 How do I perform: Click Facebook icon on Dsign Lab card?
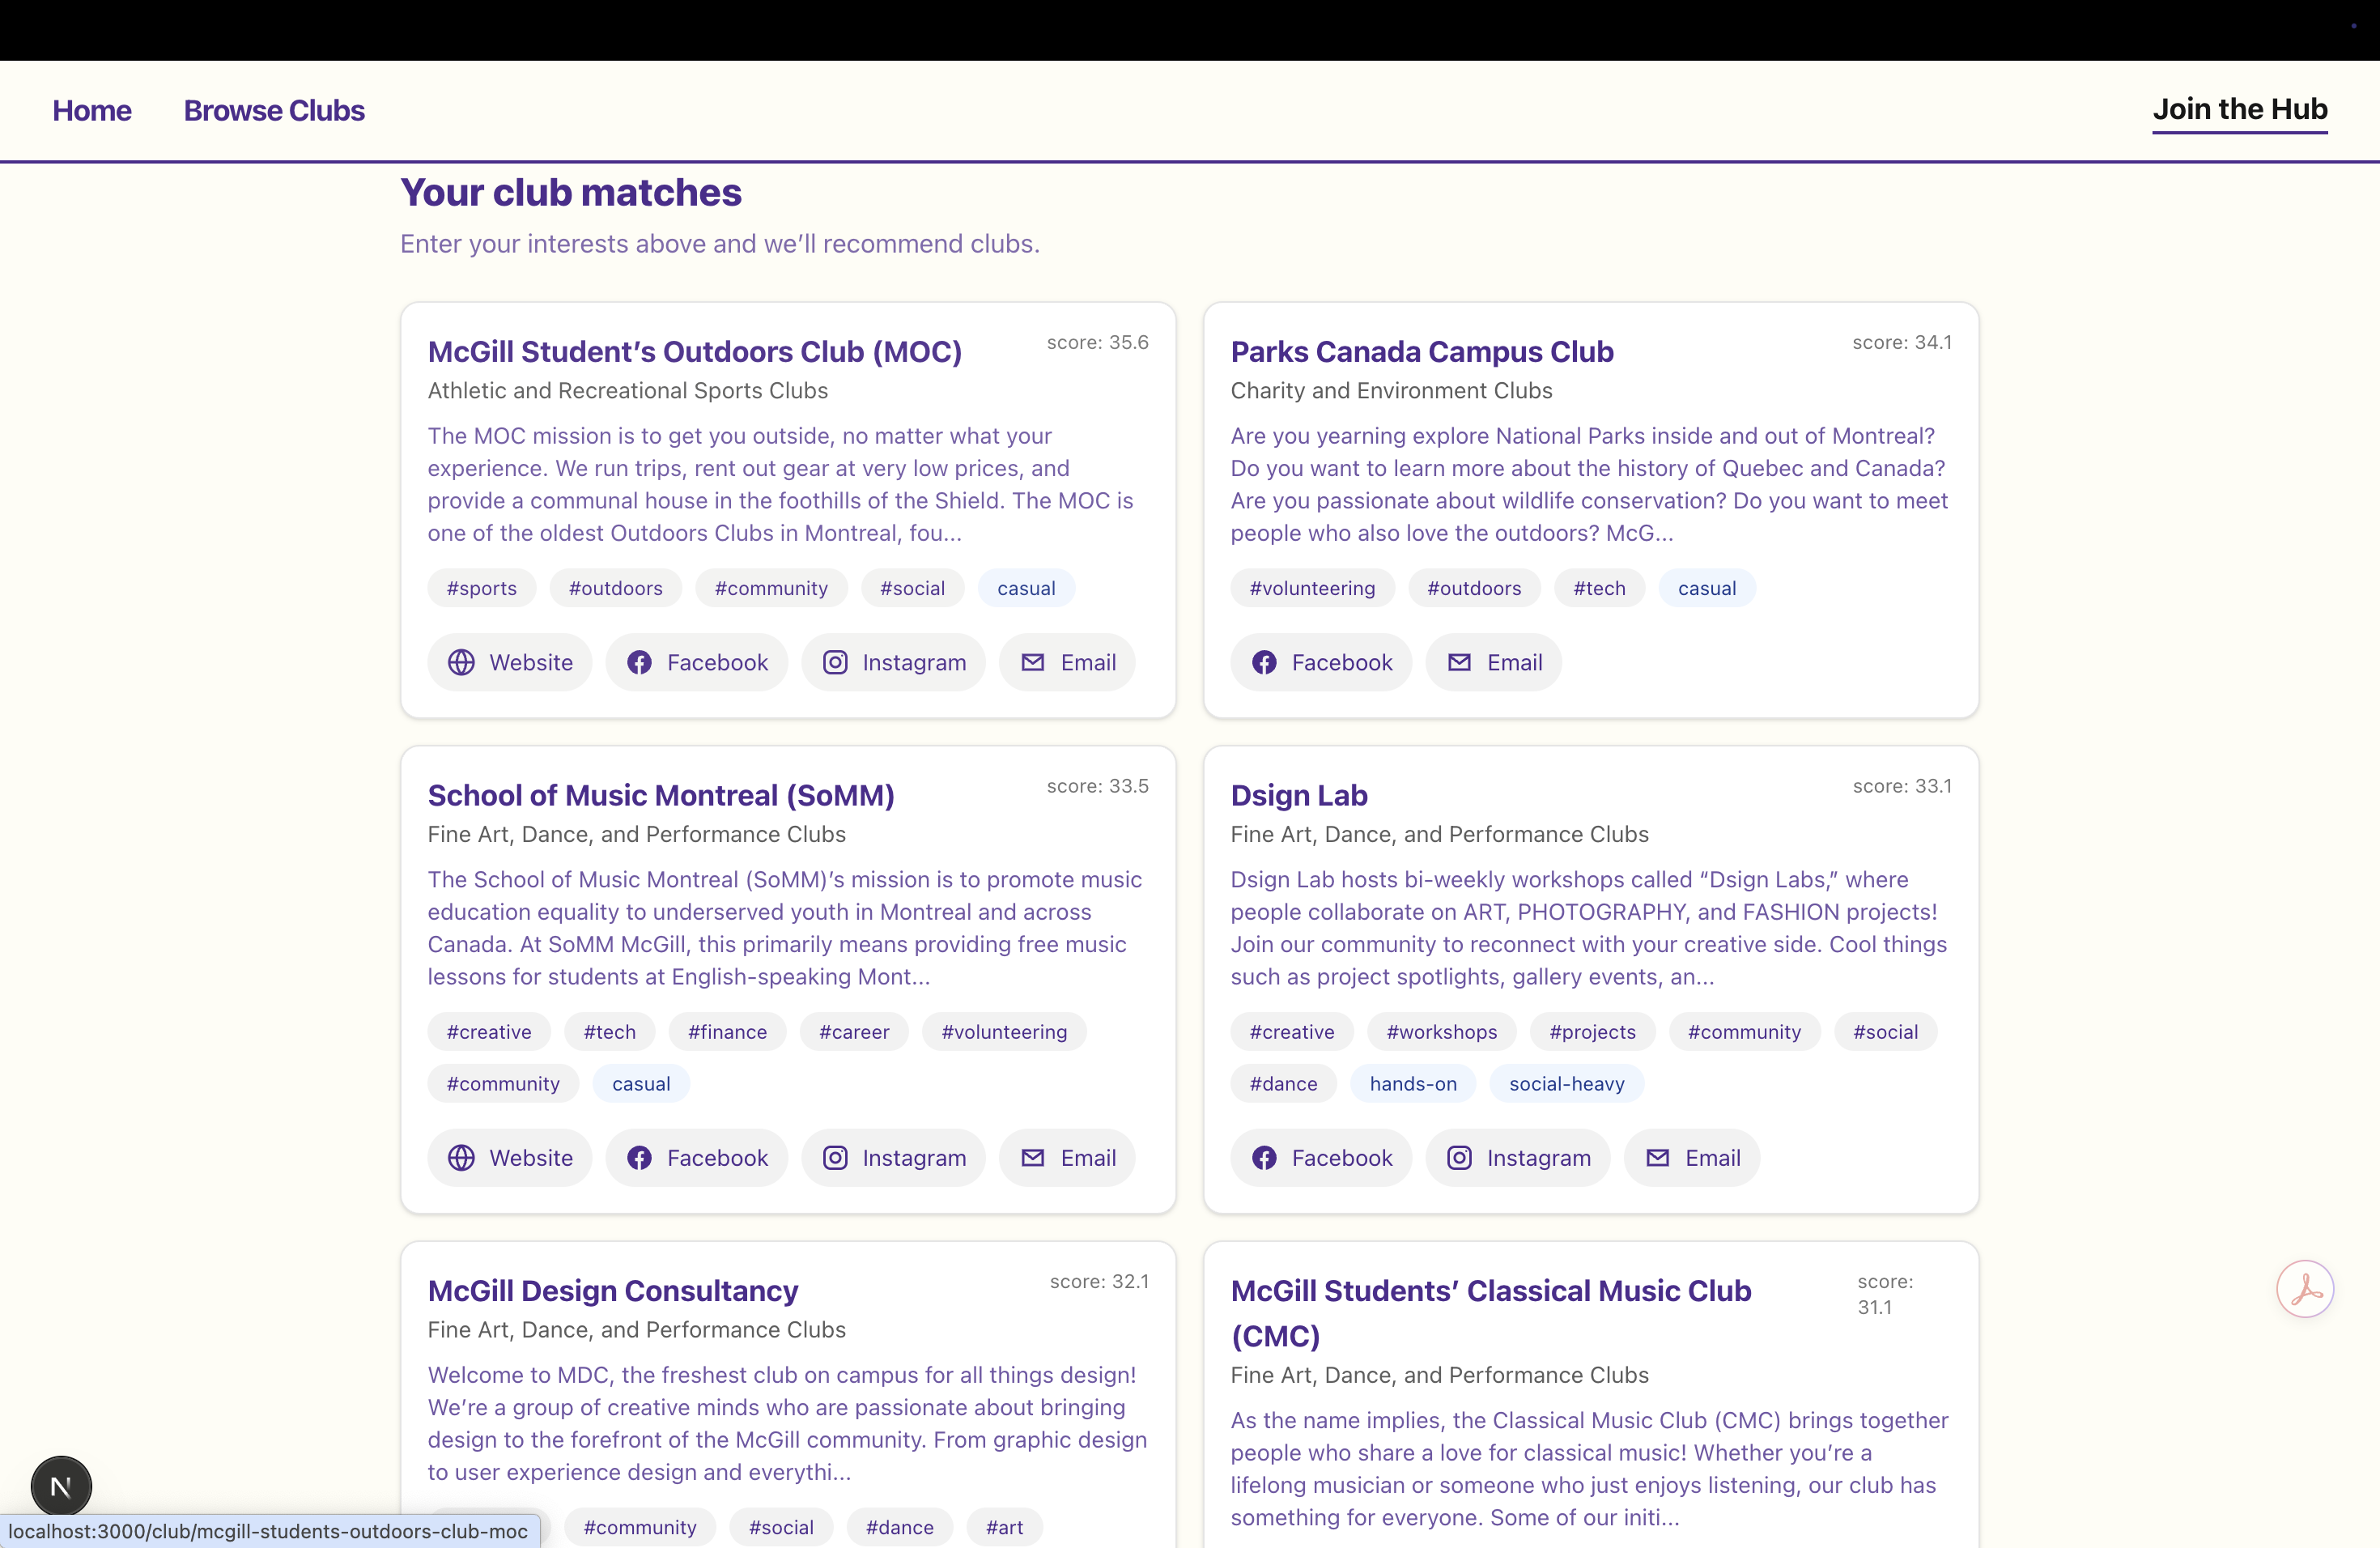coord(1264,1157)
